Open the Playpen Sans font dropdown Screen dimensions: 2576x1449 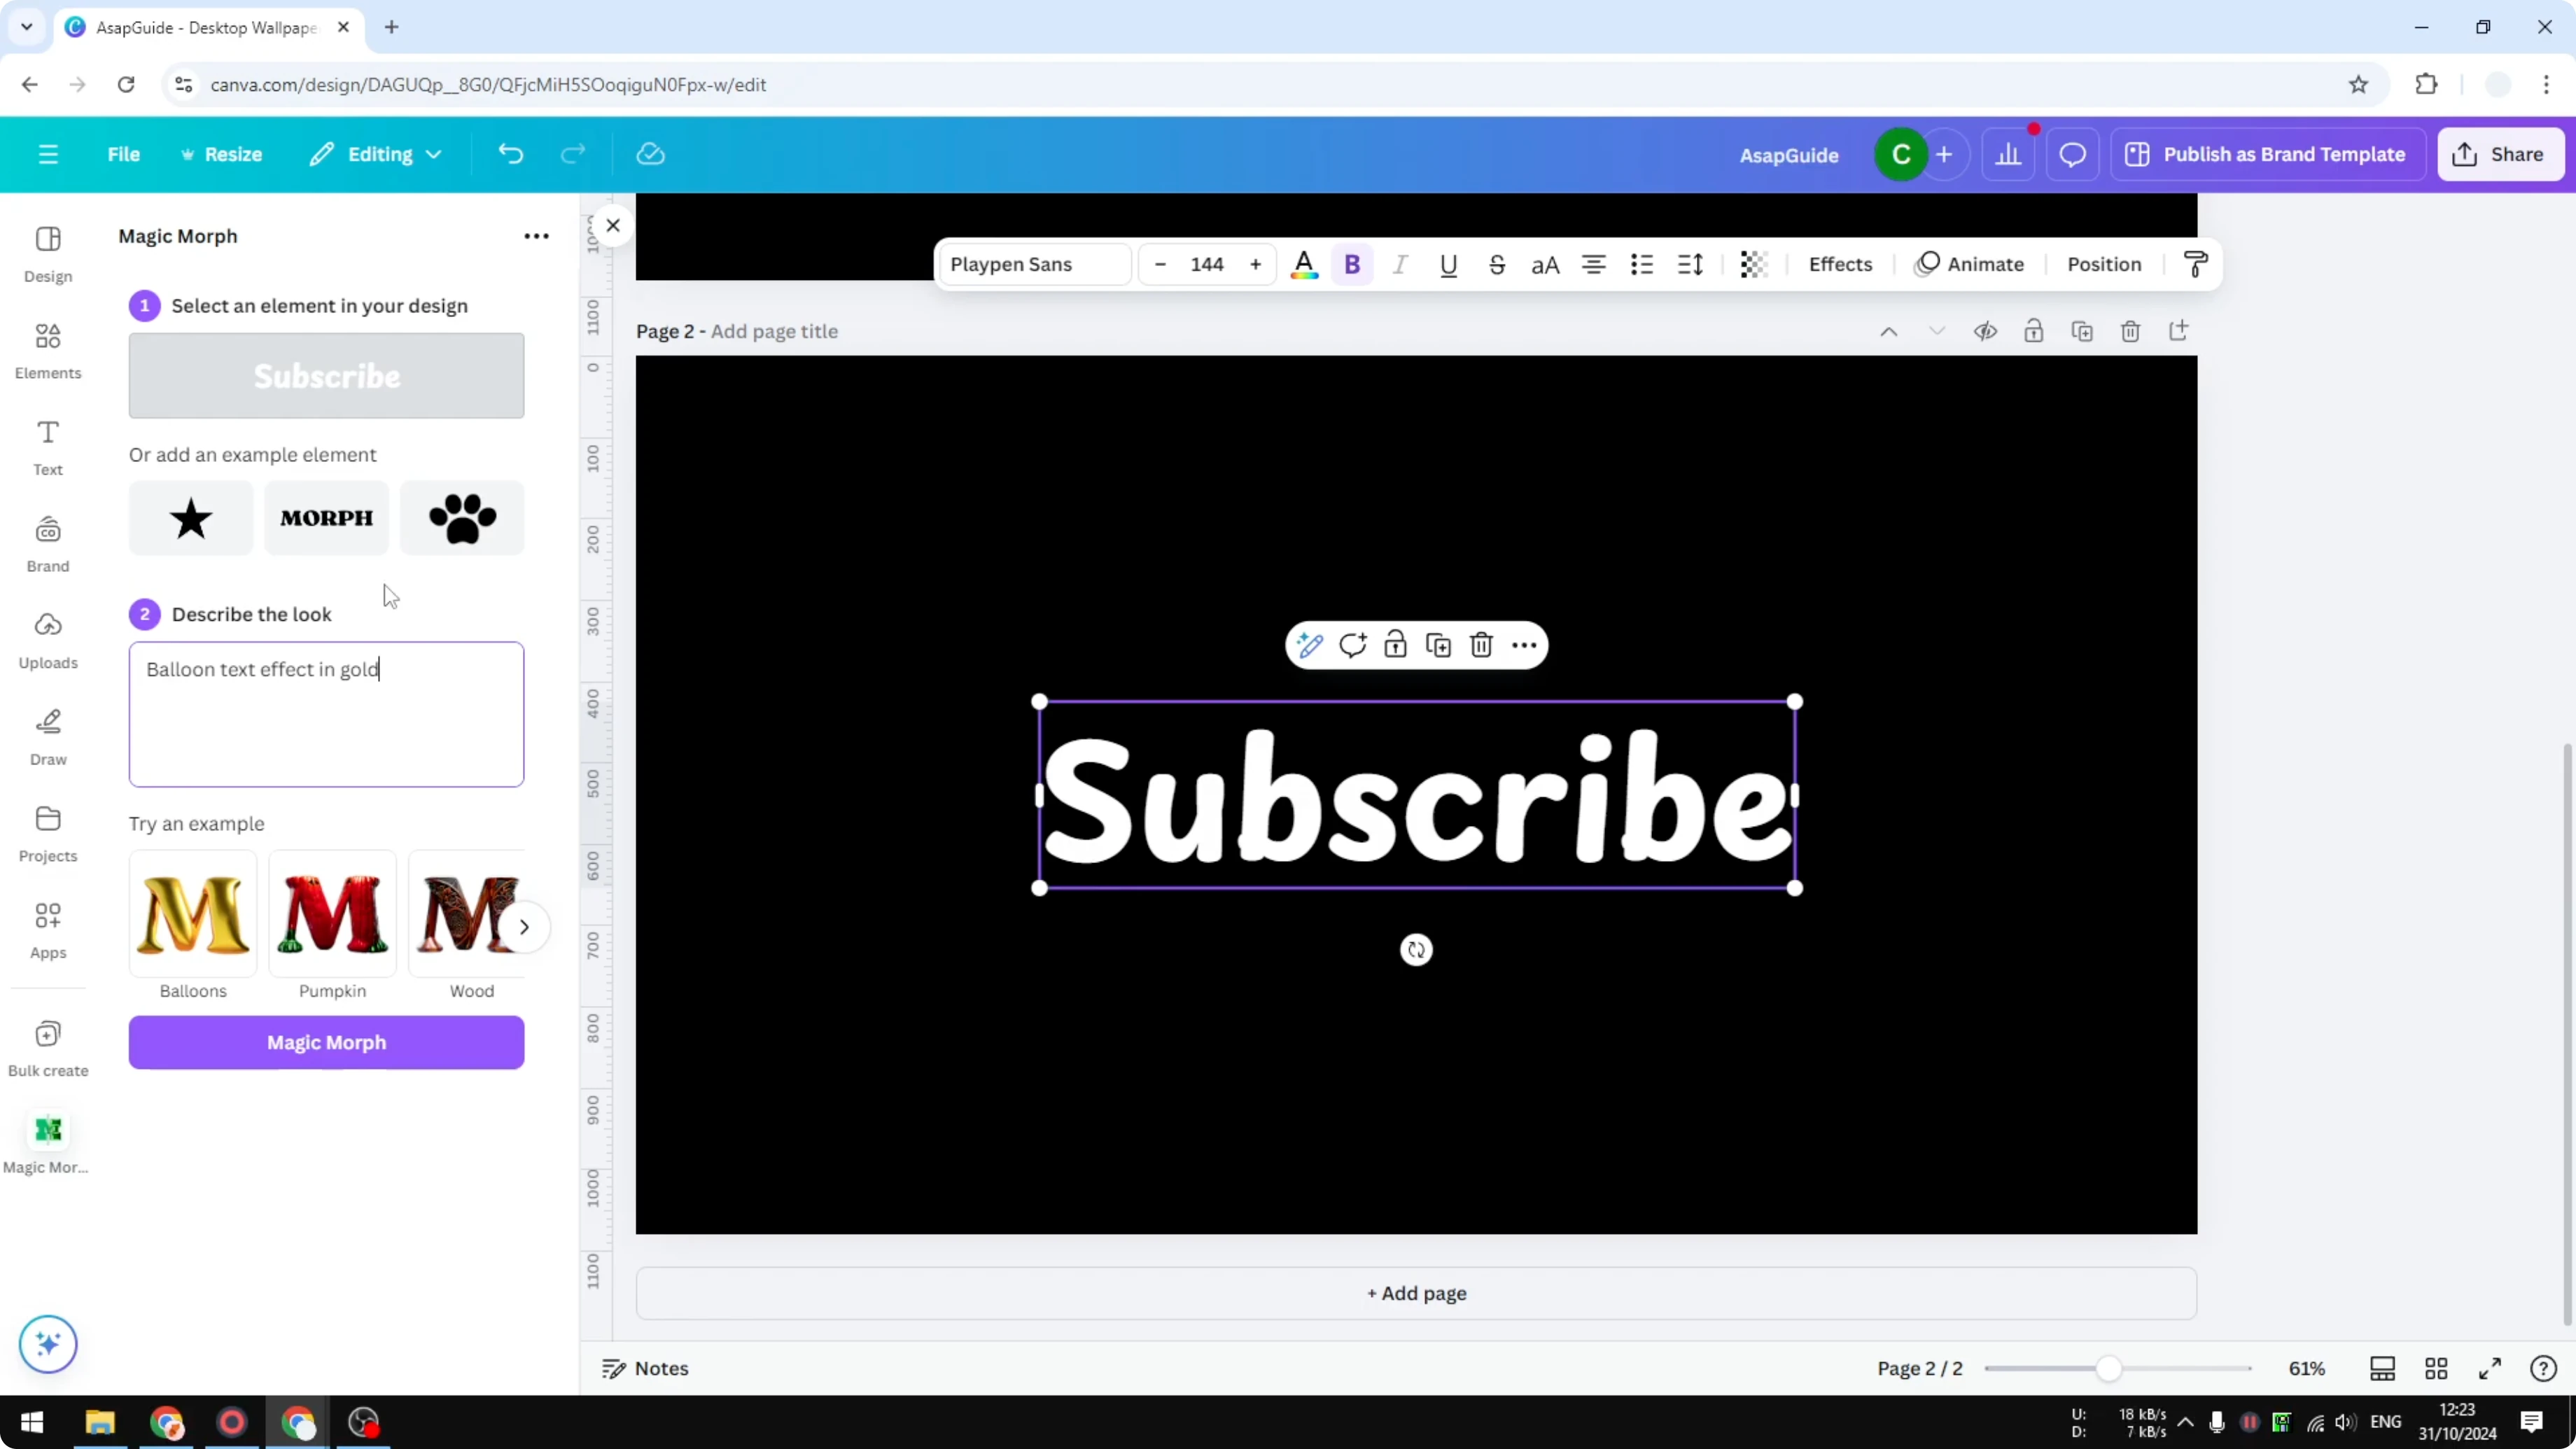[1035, 264]
